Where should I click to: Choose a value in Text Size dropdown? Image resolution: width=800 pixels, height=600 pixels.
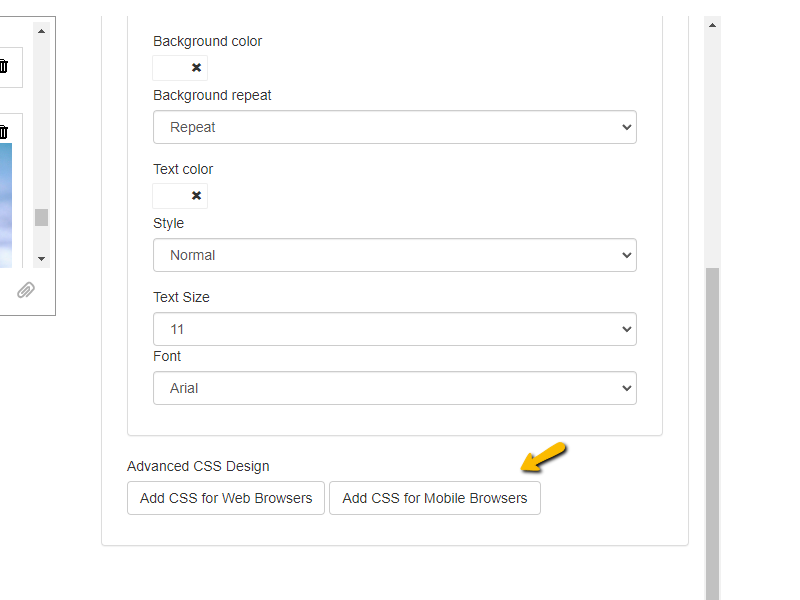[x=394, y=329]
